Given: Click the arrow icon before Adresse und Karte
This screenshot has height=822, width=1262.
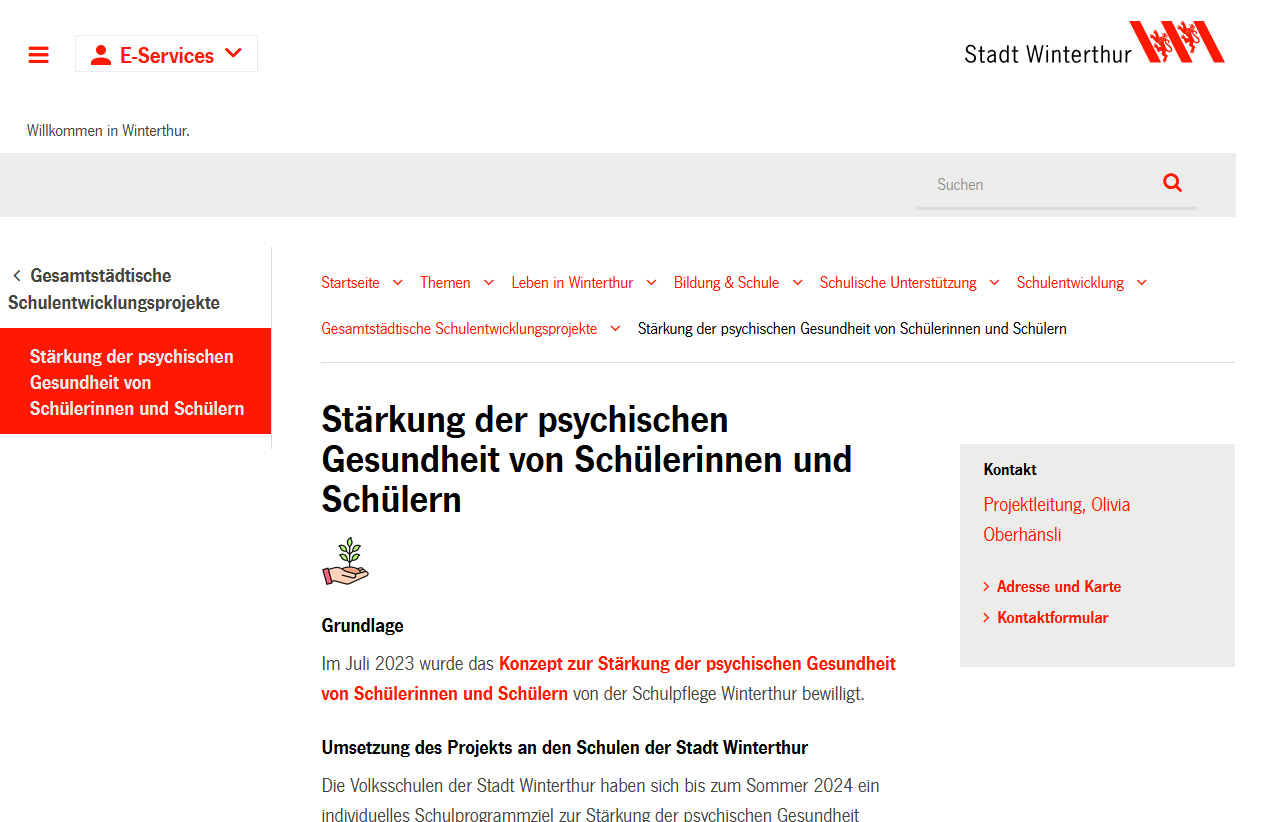Looking at the screenshot, I should coord(986,587).
